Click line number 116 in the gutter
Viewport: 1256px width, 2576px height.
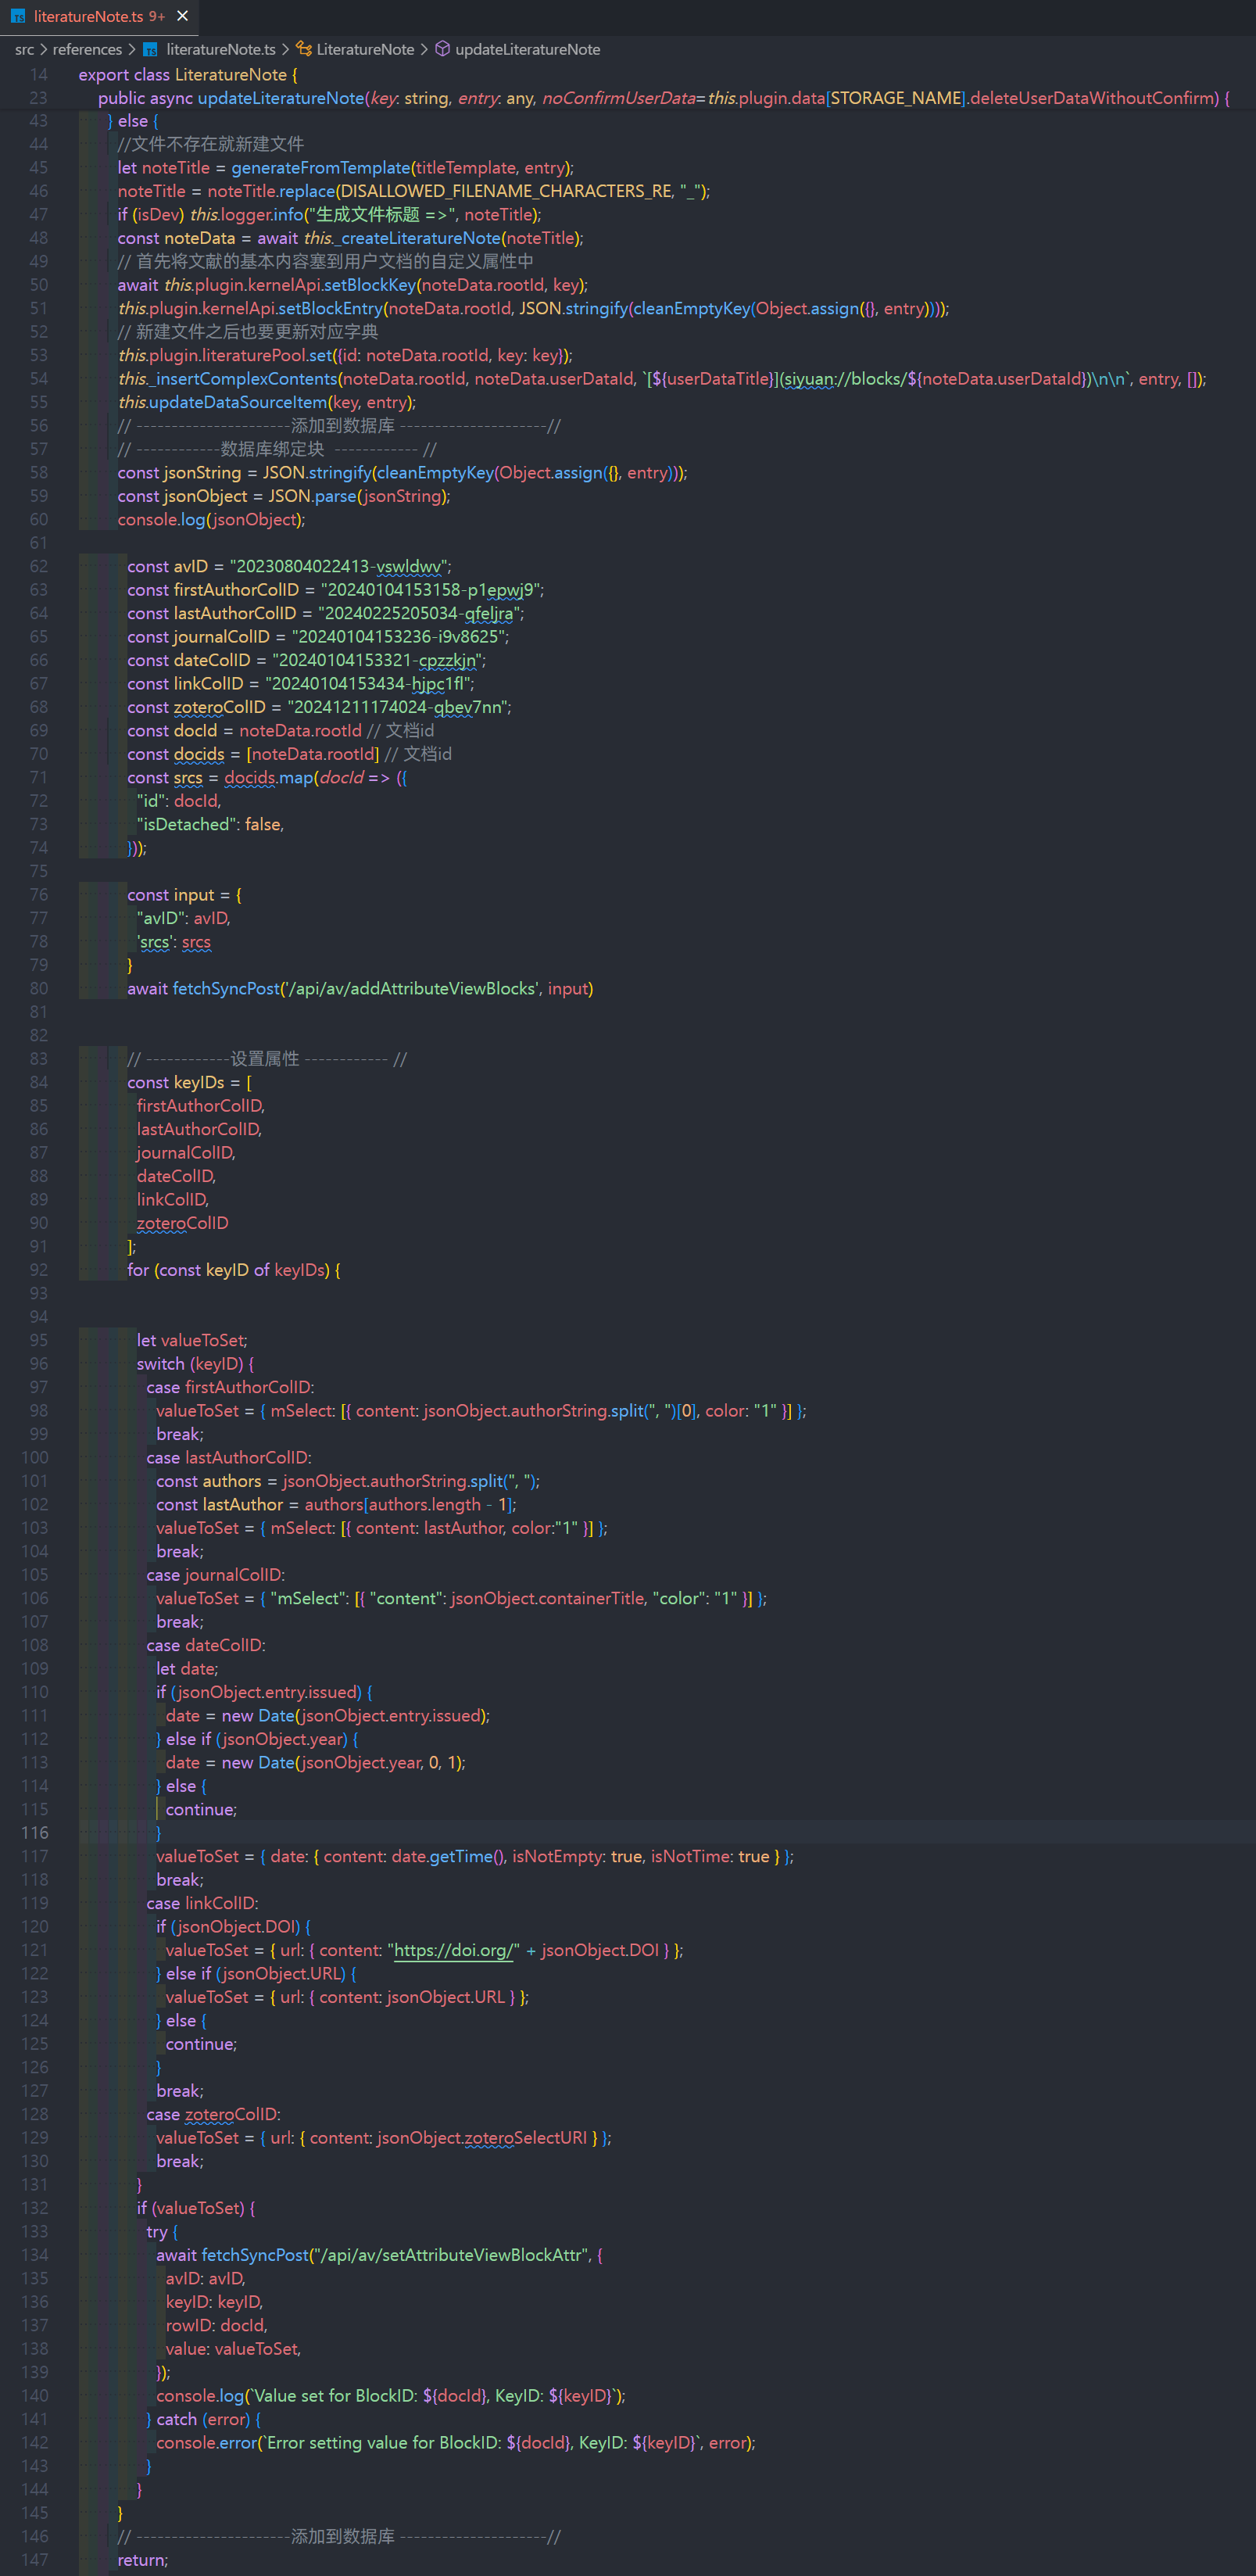(x=35, y=1833)
